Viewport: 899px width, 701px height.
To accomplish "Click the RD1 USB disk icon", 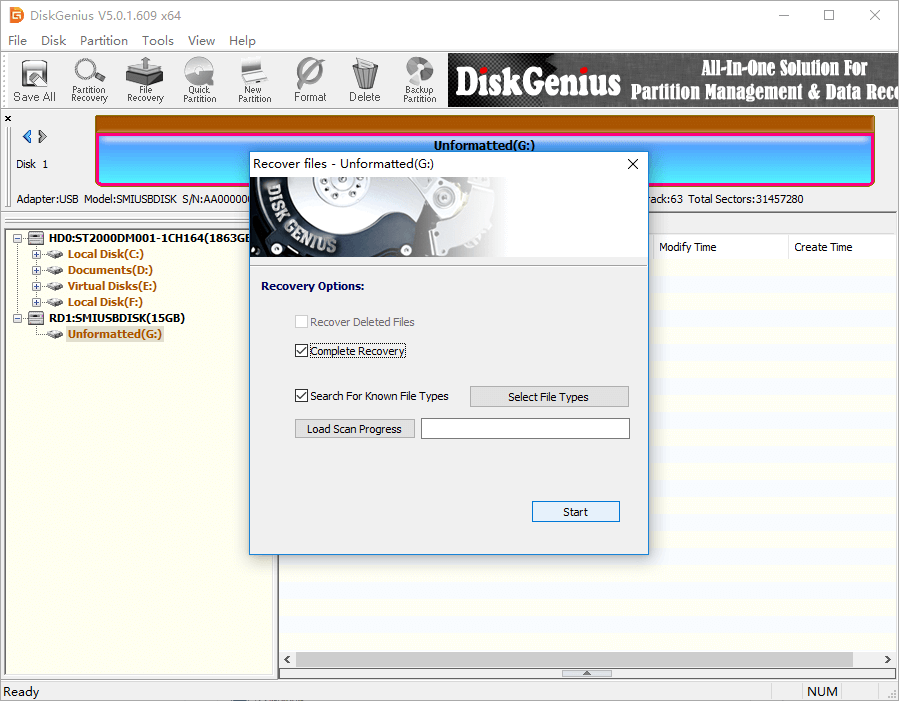I will [36, 318].
